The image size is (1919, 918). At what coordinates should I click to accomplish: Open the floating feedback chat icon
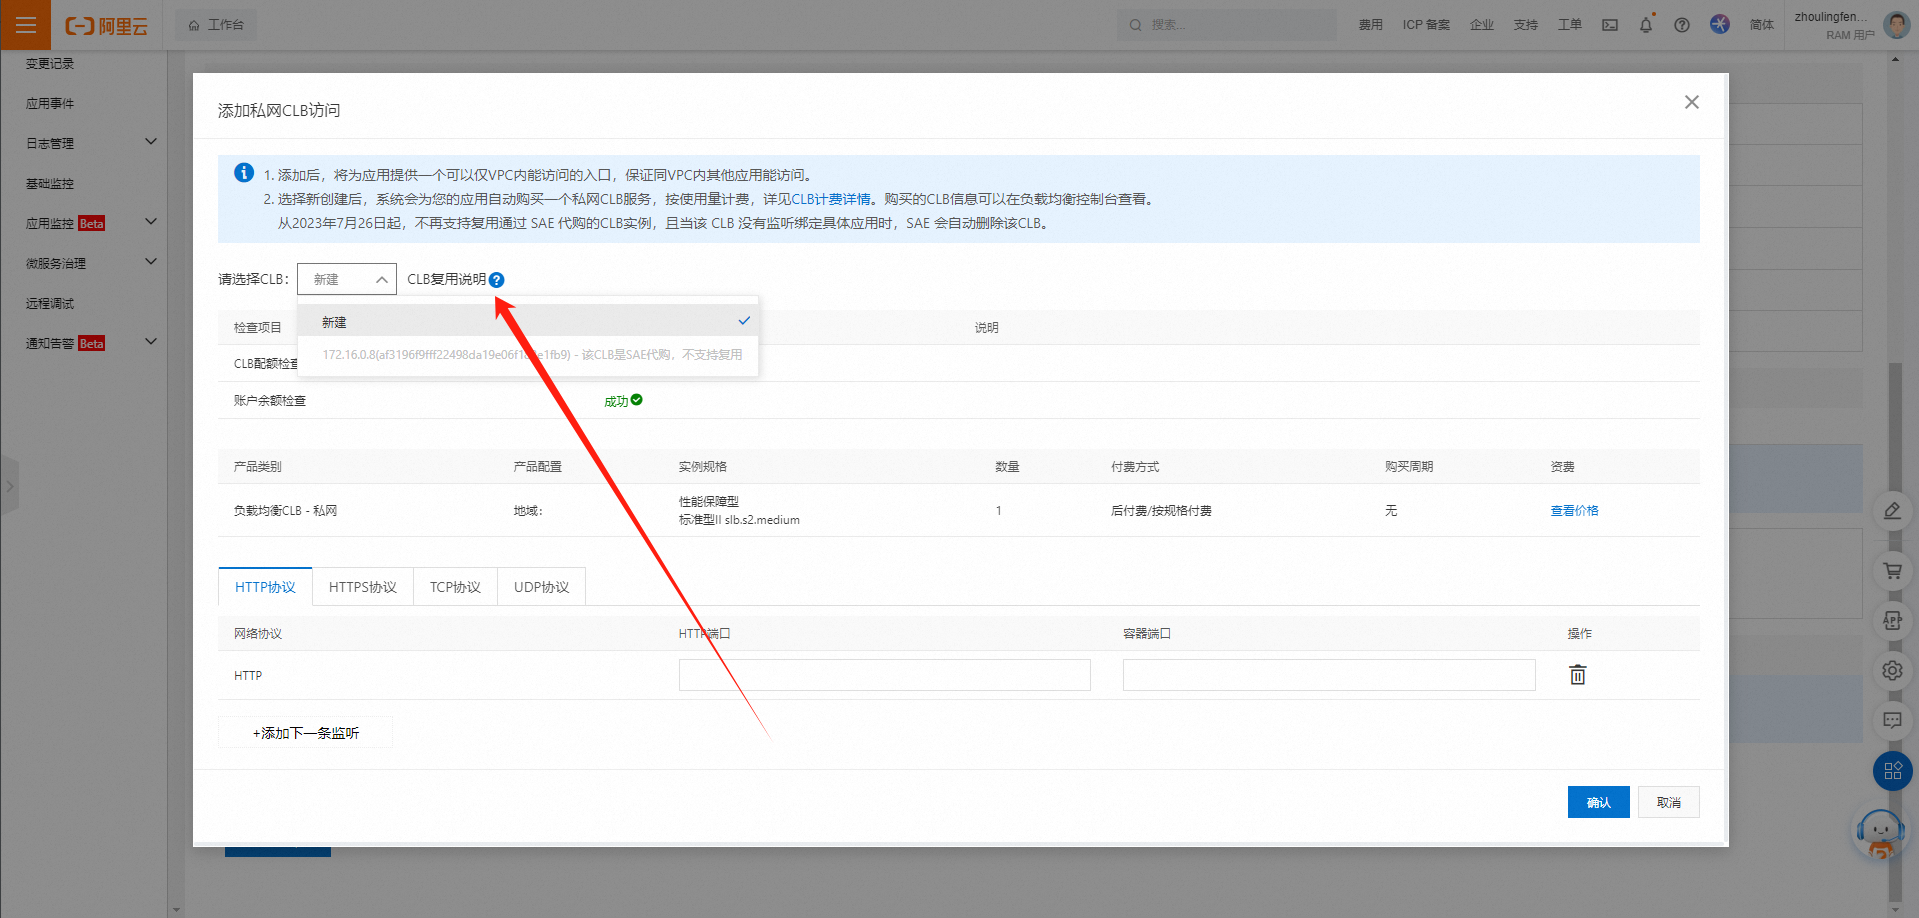pyautogui.click(x=1892, y=720)
